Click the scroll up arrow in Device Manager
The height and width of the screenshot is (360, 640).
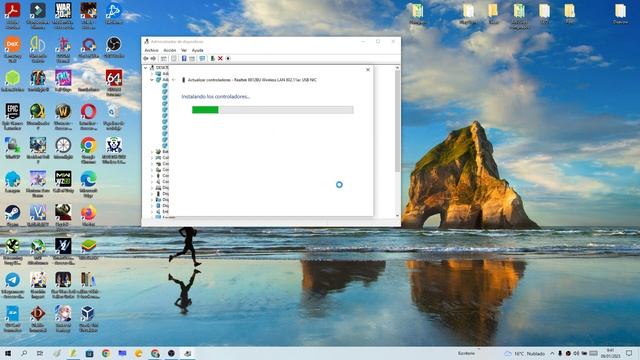[398, 68]
